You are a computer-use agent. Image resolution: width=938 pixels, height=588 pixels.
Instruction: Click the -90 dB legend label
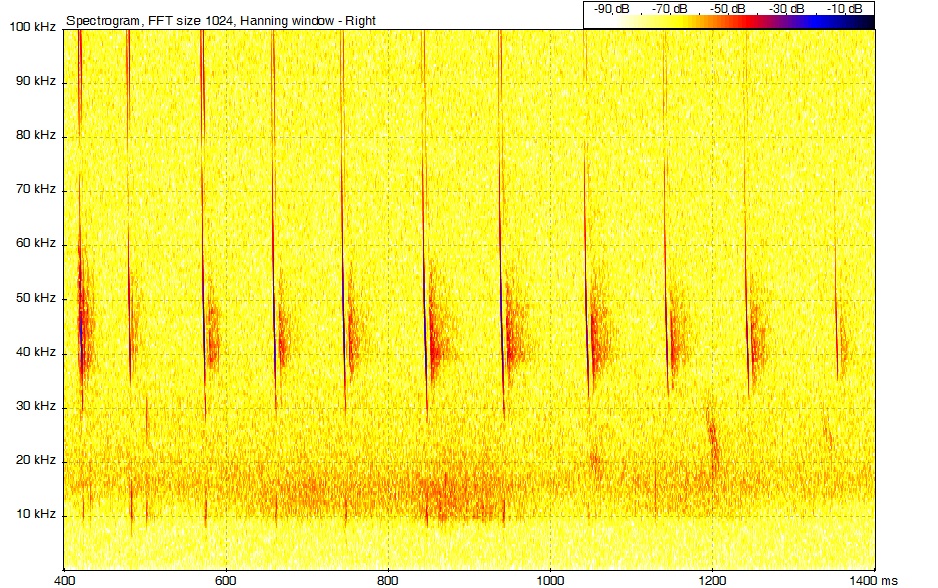point(611,9)
